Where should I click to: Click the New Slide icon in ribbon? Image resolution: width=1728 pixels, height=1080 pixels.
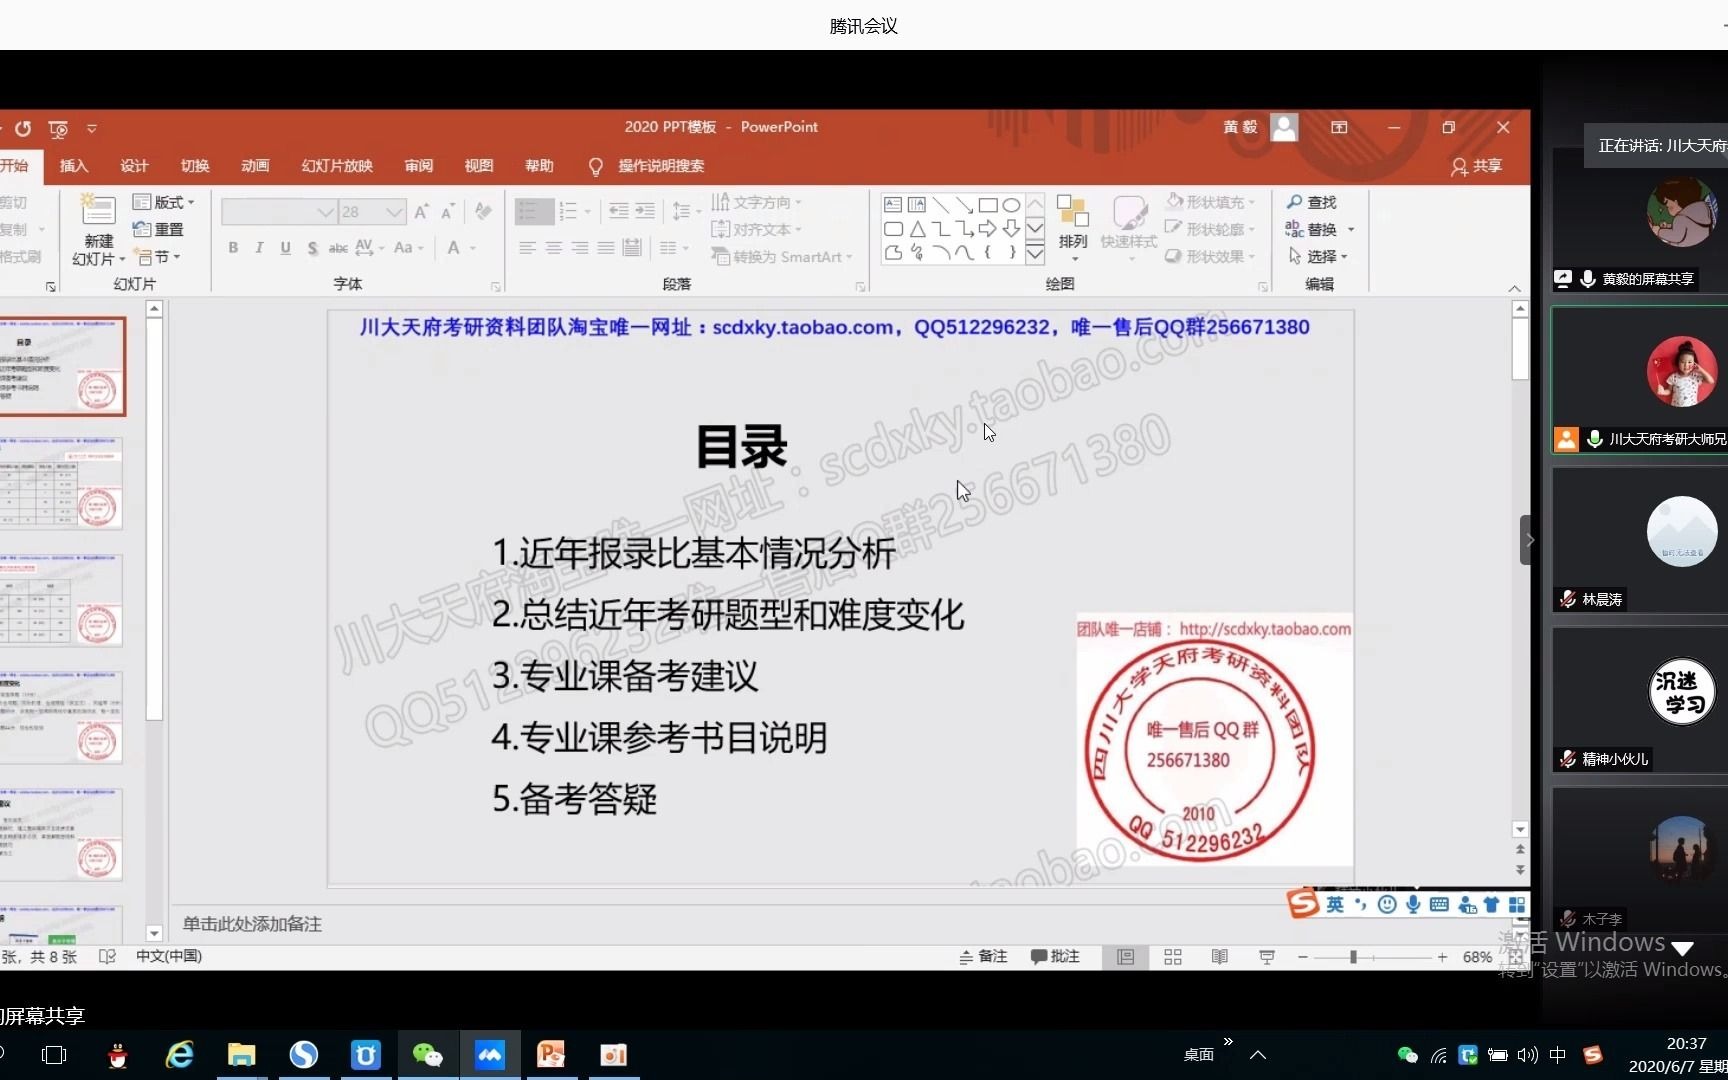click(x=98, y=210)
